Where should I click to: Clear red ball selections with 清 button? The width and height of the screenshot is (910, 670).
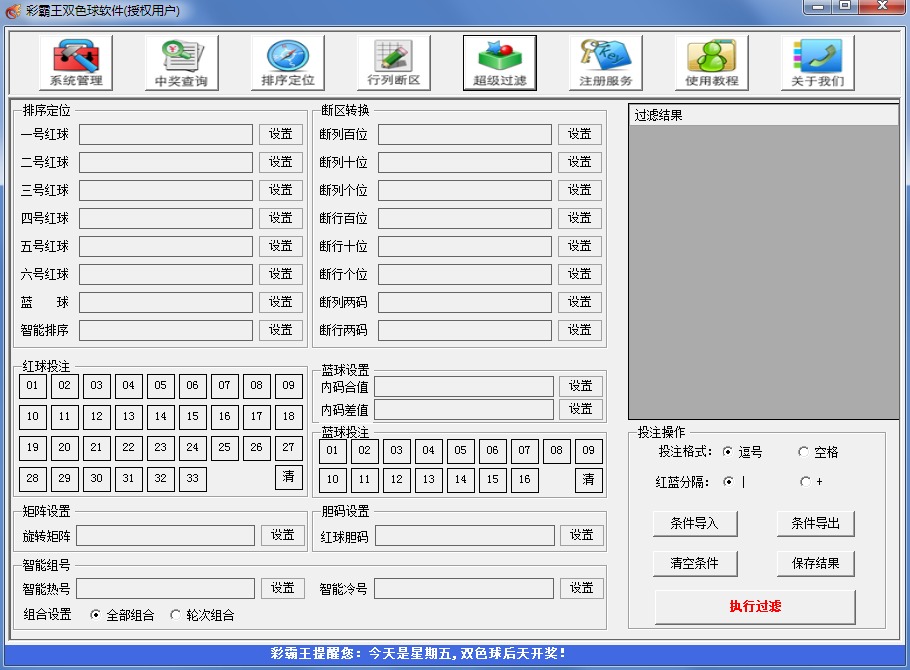click(x=289, y=479)
